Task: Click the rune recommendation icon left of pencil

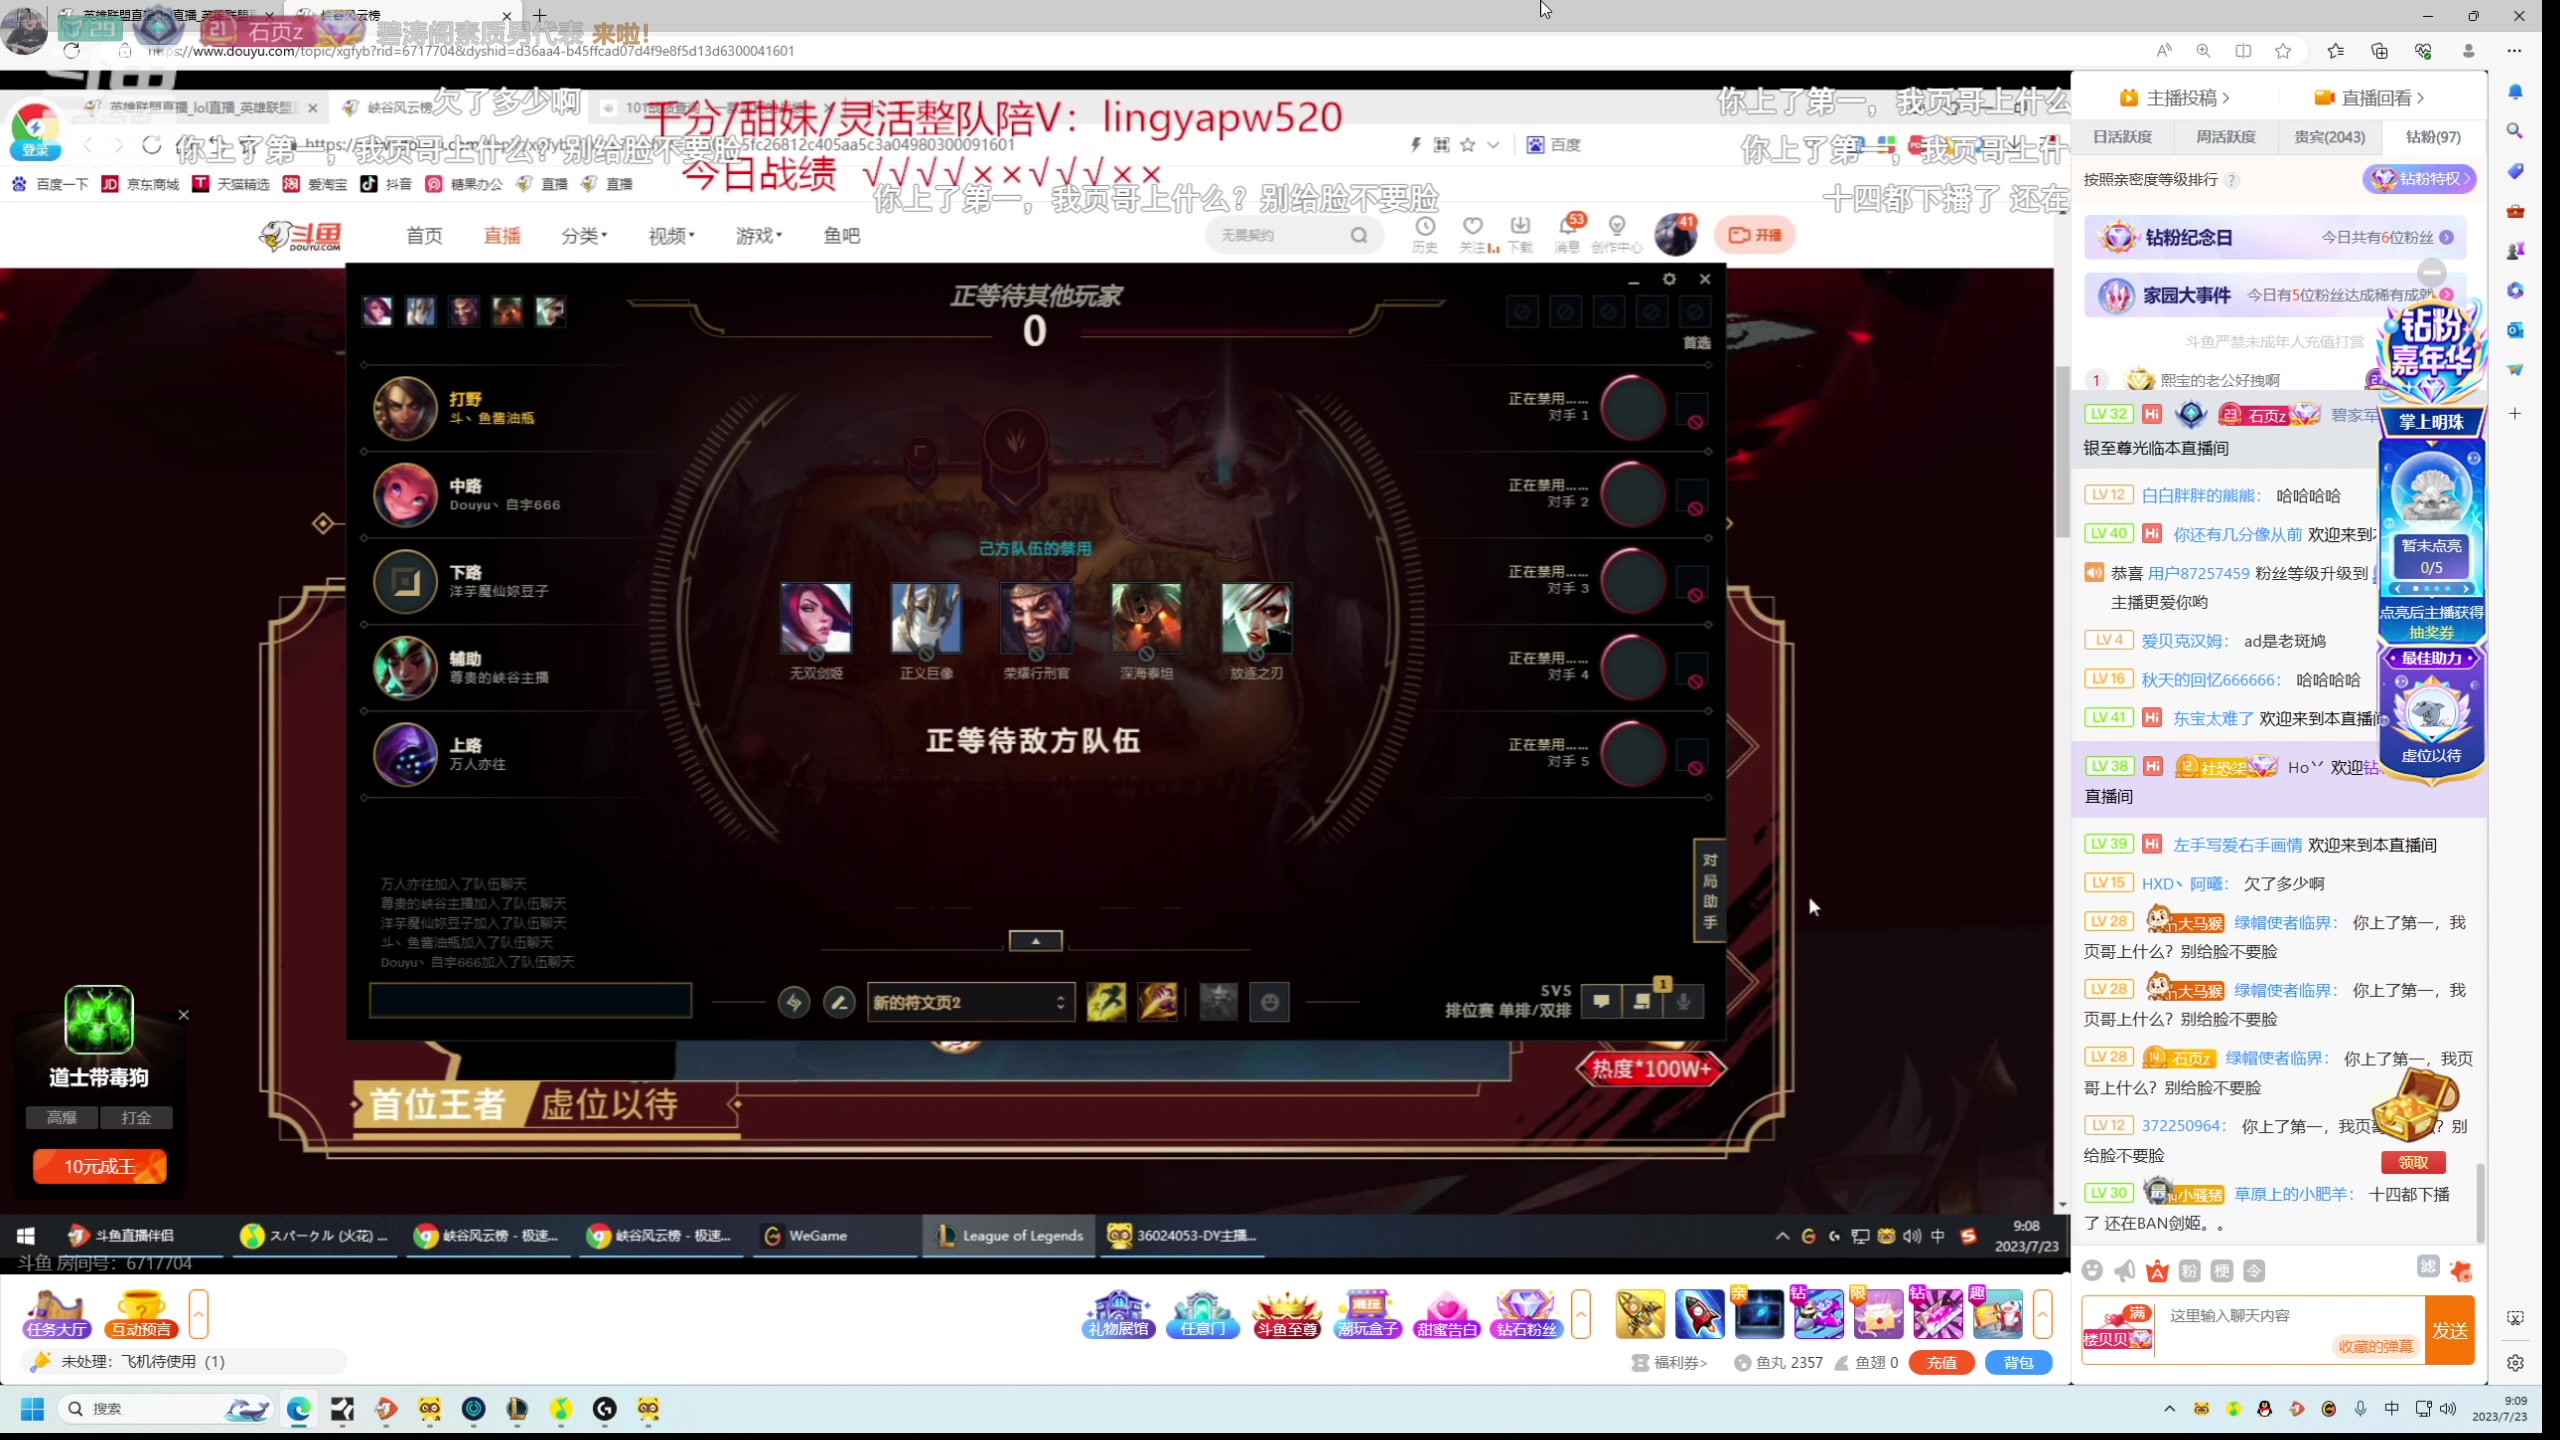Action: [x=794, y=1002]
